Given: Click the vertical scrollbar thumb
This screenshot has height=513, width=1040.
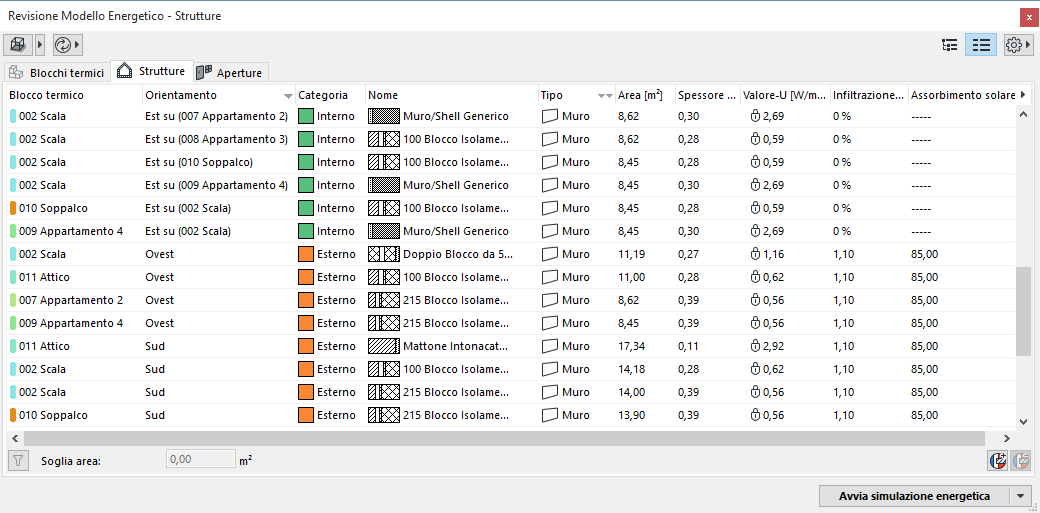Looking at the screenshot, I should [1023, 312].
